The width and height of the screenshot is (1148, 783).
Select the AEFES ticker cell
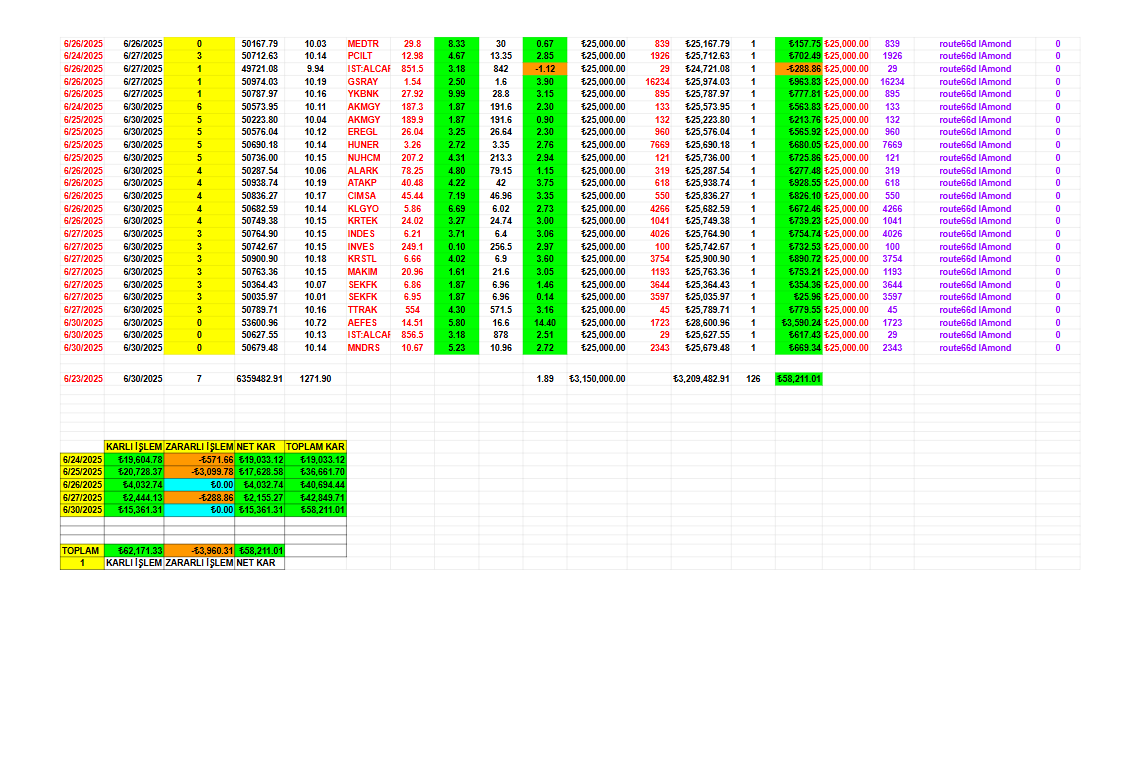point(368,323)
